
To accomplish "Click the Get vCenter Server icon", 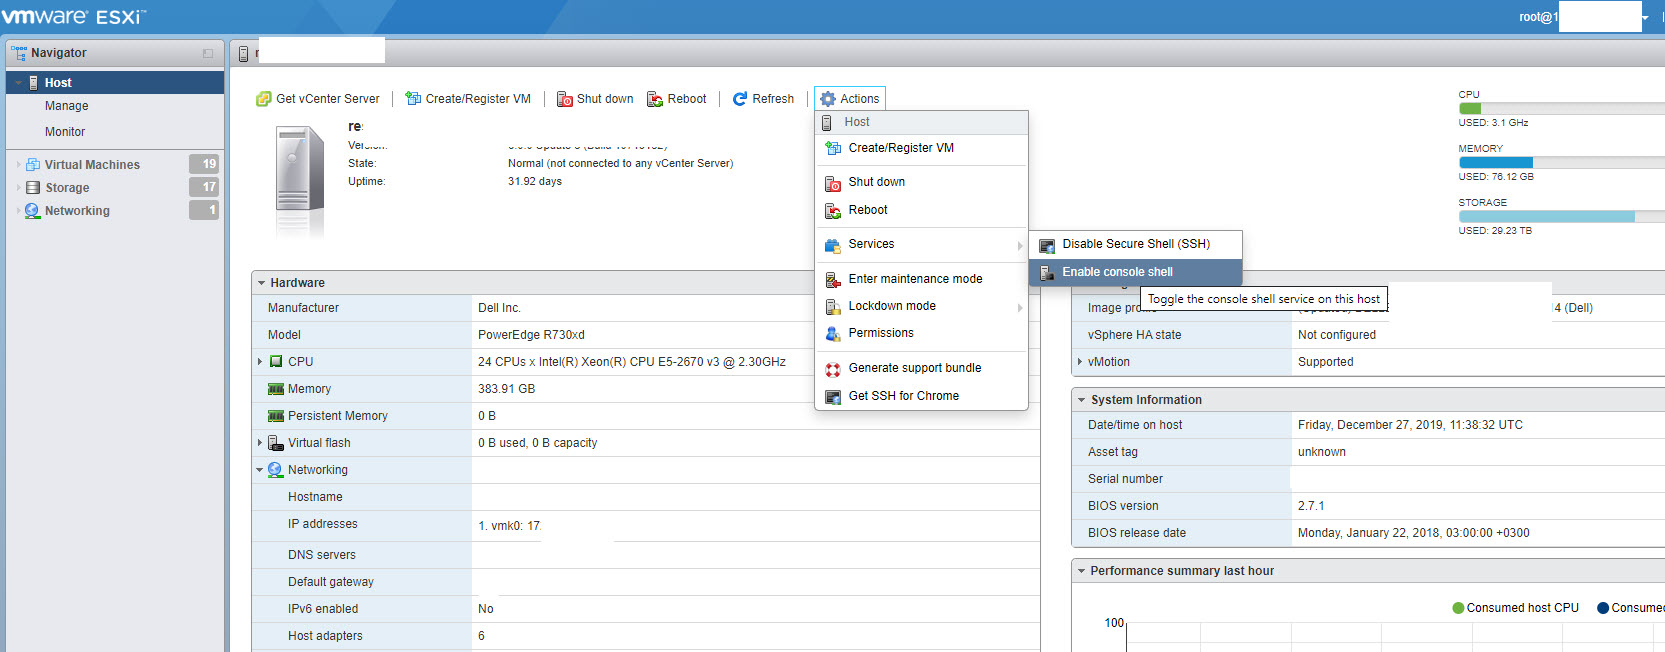I will (264, 99).
